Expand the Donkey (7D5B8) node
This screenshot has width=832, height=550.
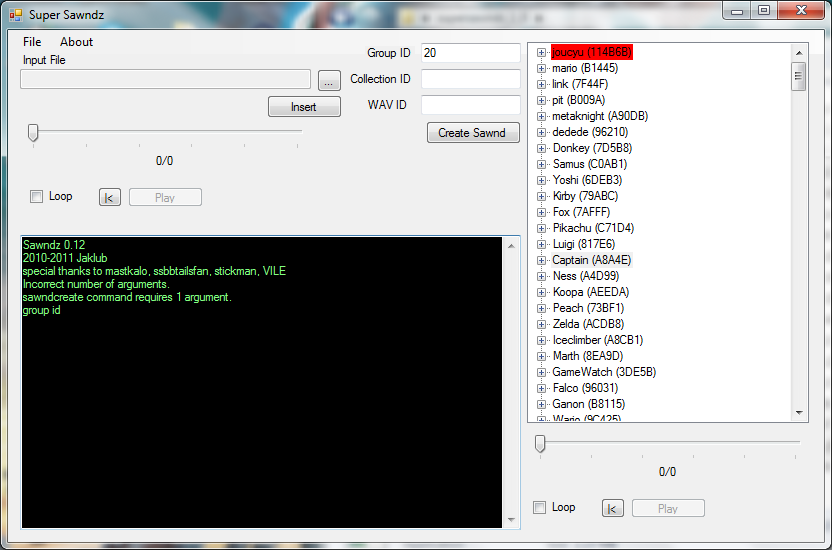(541, 149)
